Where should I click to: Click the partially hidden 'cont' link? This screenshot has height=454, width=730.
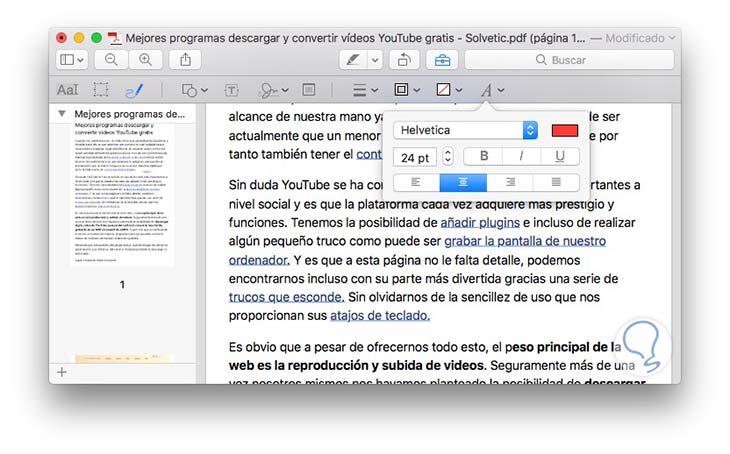369,155
